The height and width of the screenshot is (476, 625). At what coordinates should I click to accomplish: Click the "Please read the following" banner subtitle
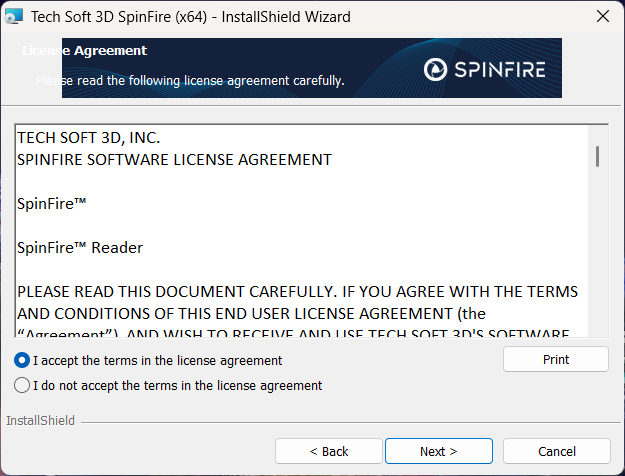(x=190, y=80)
